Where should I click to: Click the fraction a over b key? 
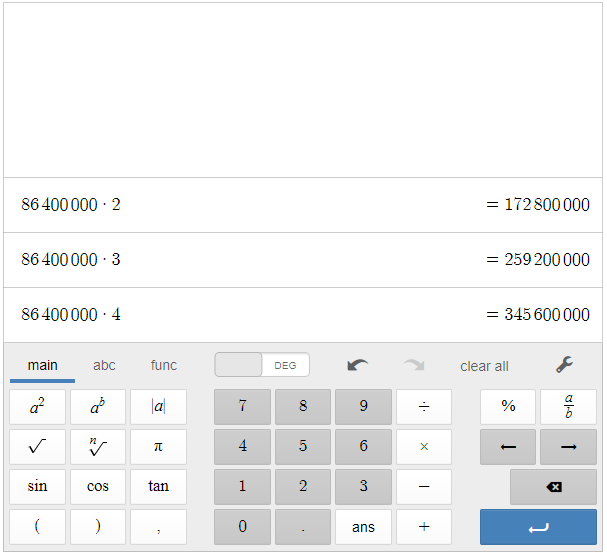tap(568, 407)
